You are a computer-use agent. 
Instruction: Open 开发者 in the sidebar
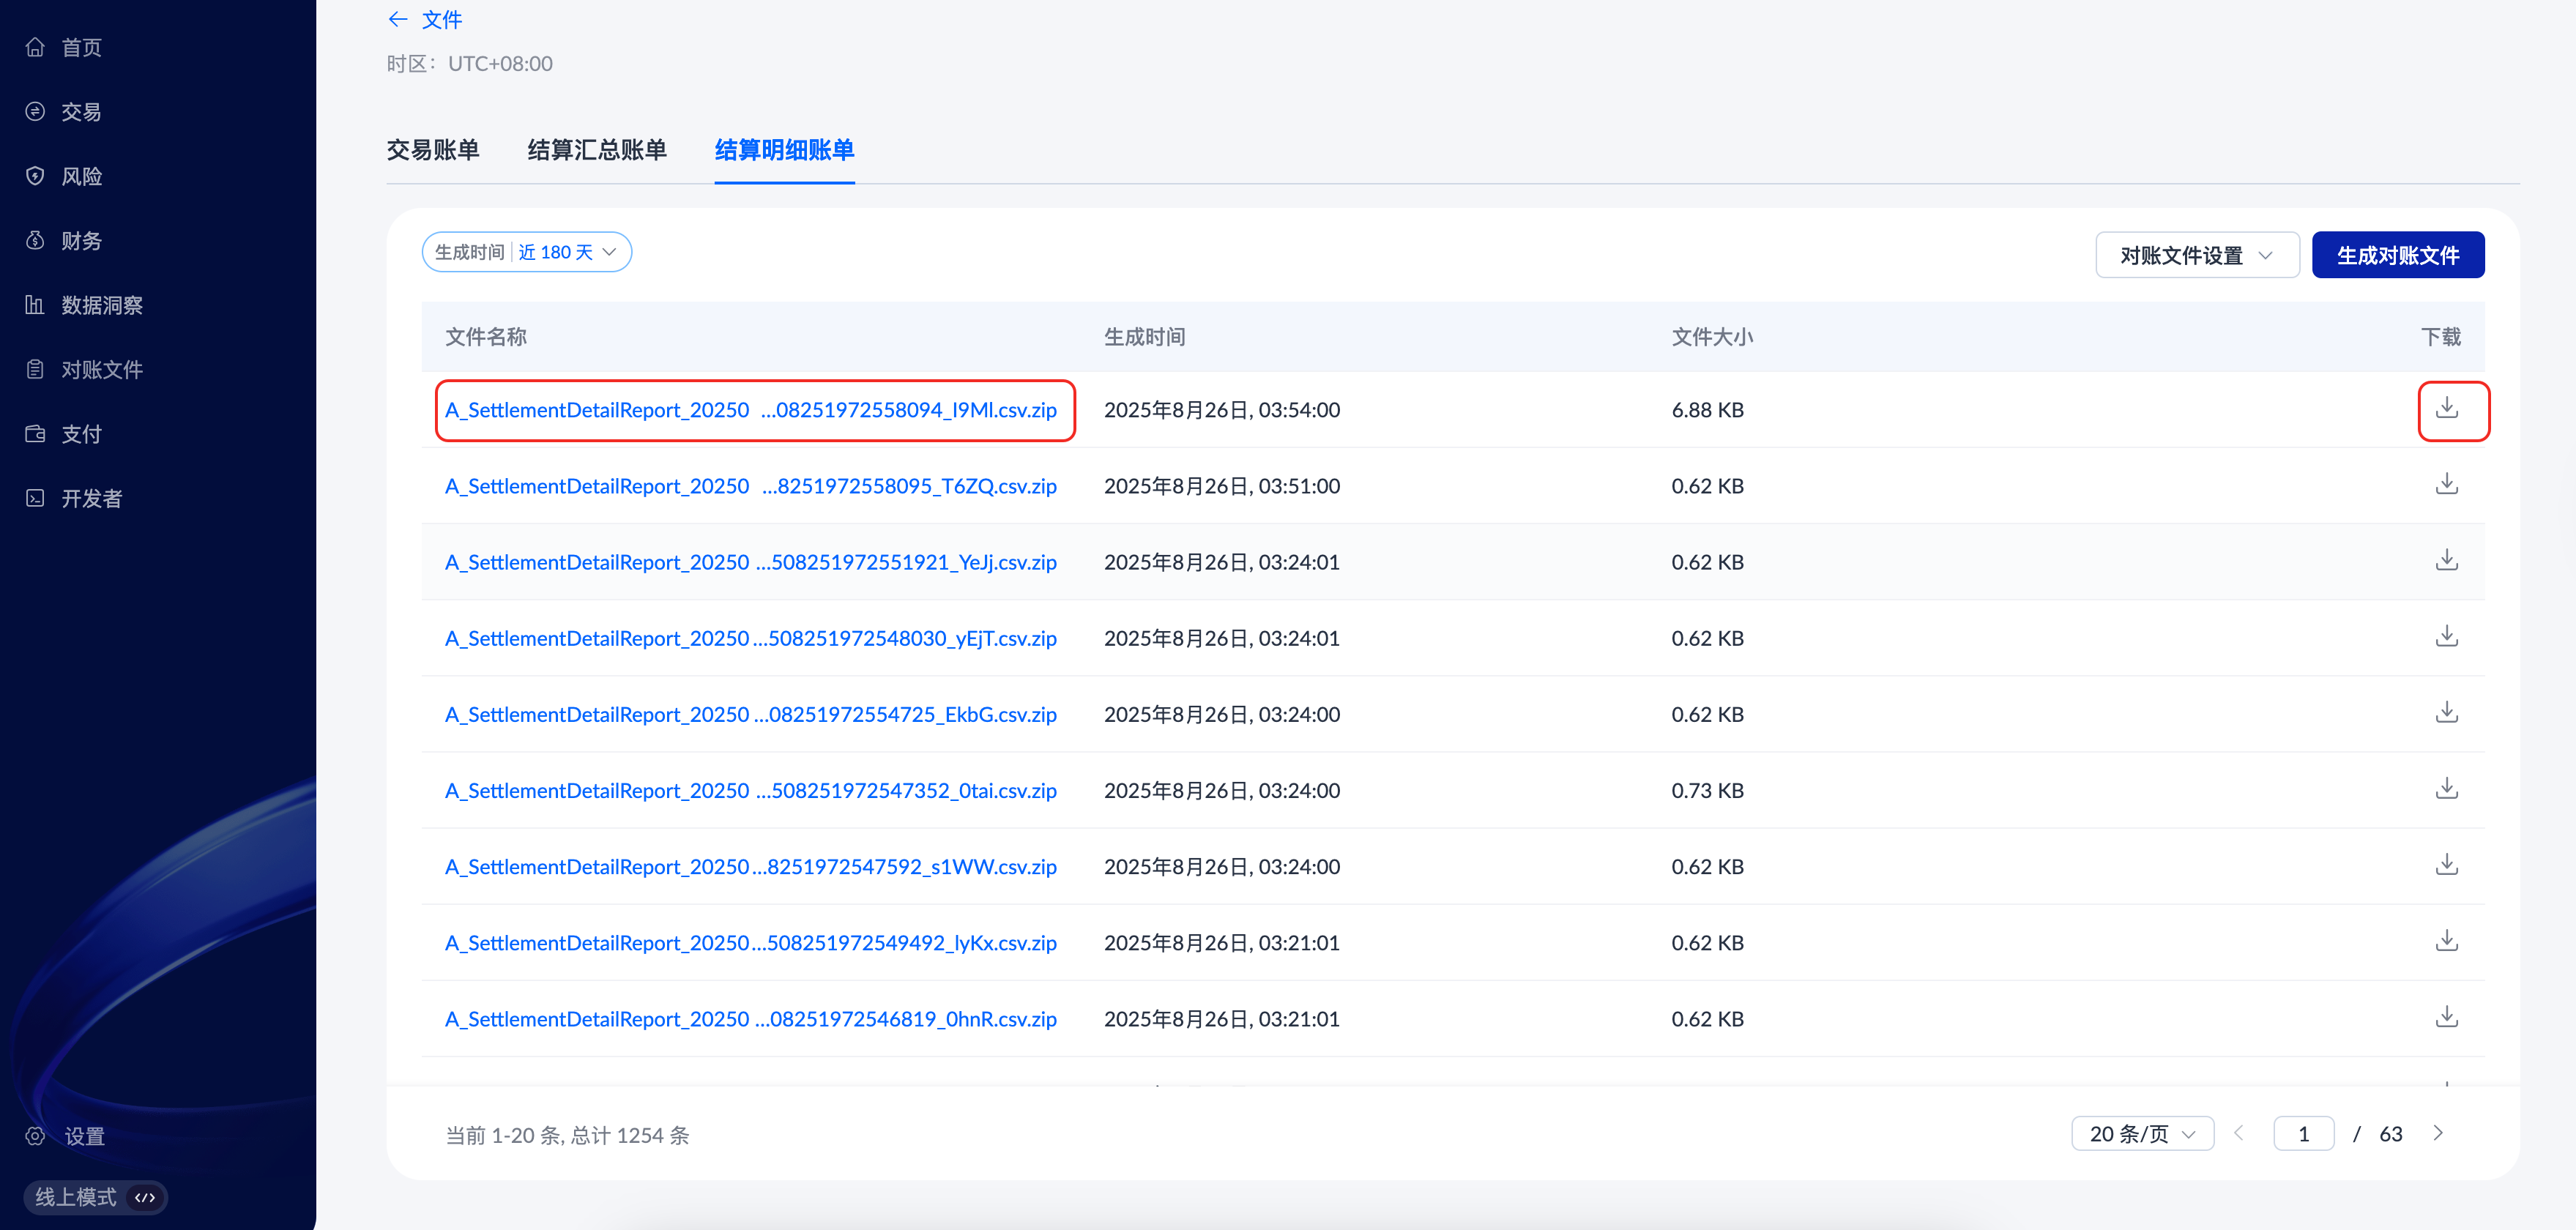click(91, 498)
